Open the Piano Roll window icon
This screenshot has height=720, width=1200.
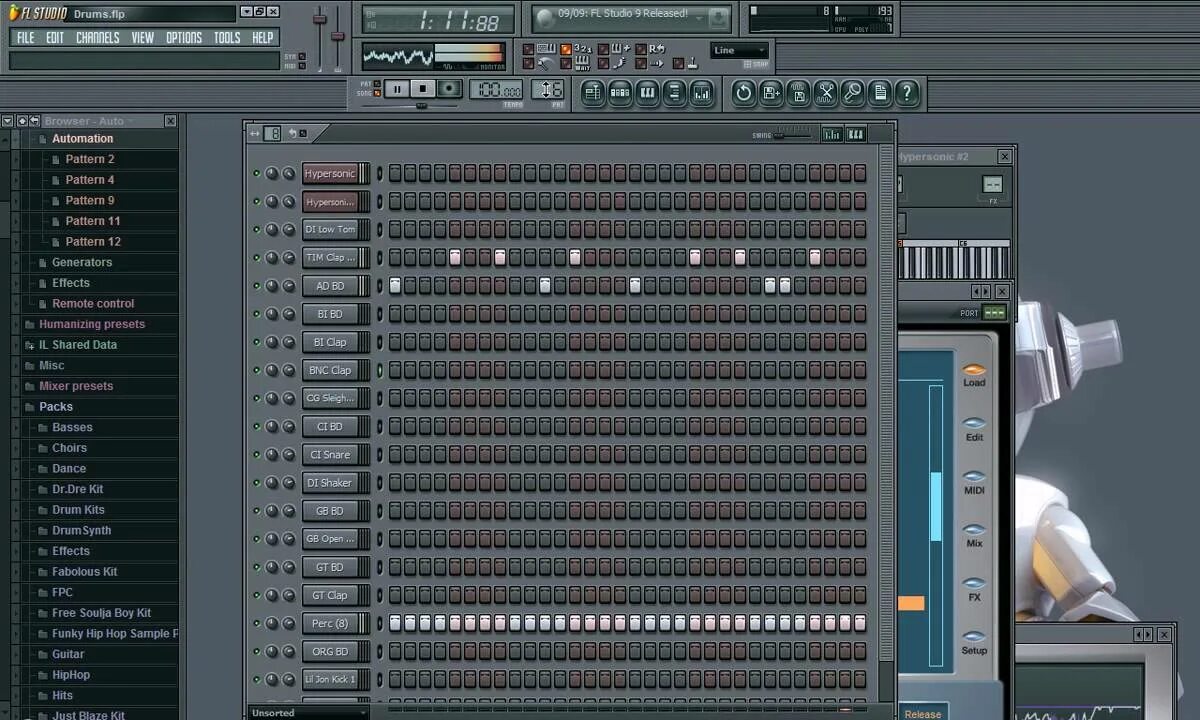[x=647, y=93]
